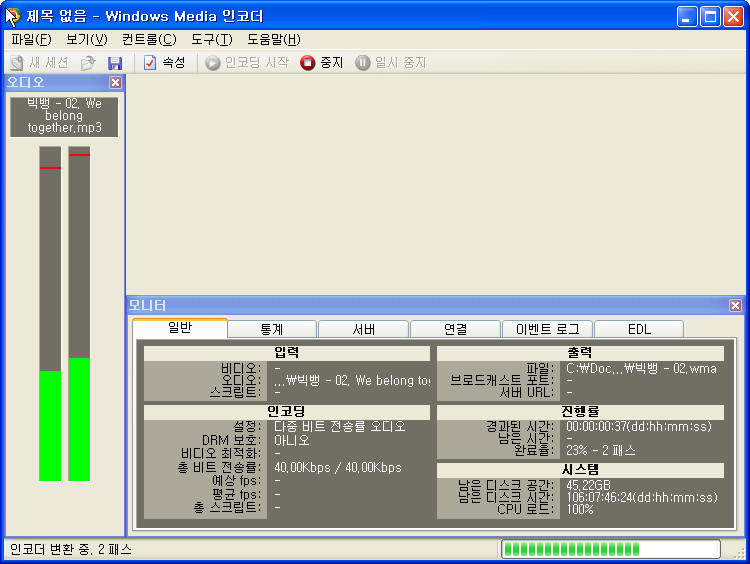
Task: Close the 모니터 monitor panel
Action: click(x=735, y=305)
